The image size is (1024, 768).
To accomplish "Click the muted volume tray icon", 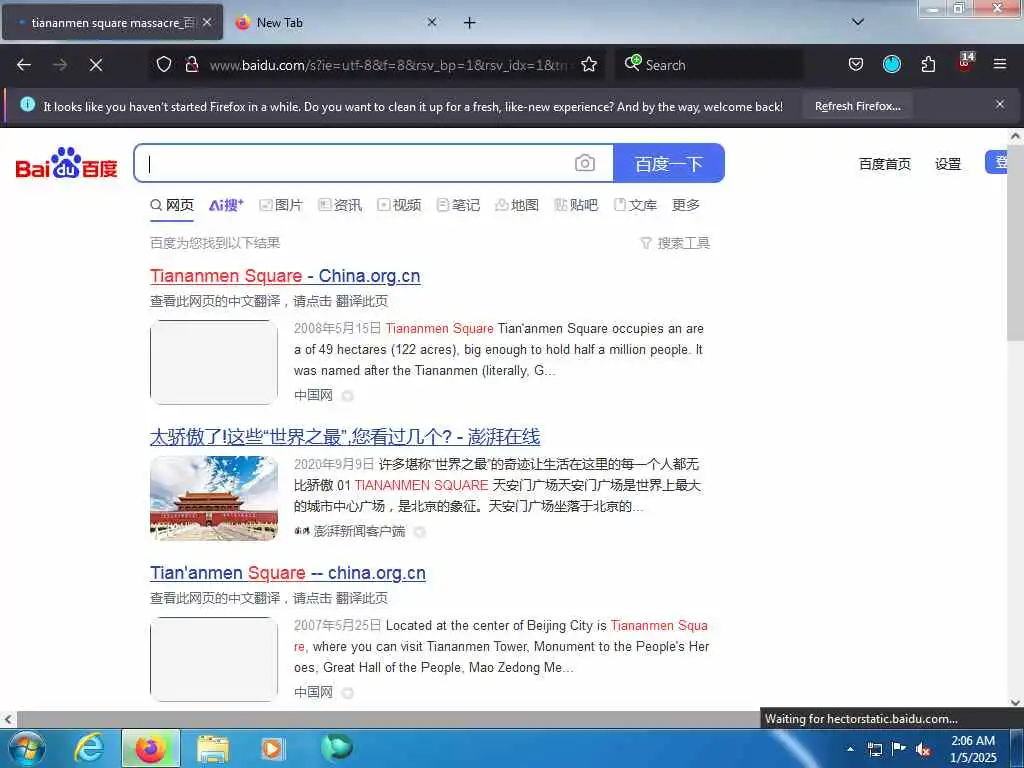I will (x=923, y=749).
